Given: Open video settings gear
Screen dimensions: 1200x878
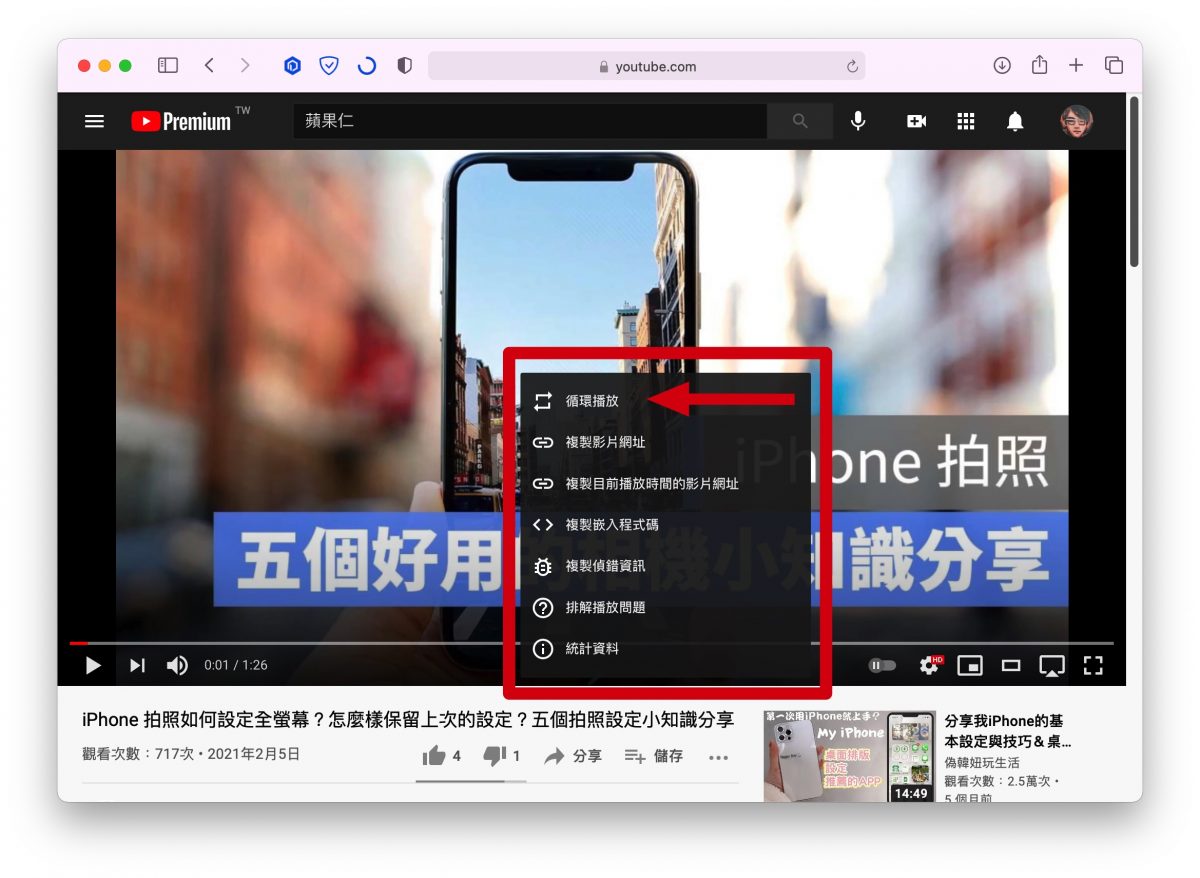Looking at the screenshot, I should tap(930, 665).
